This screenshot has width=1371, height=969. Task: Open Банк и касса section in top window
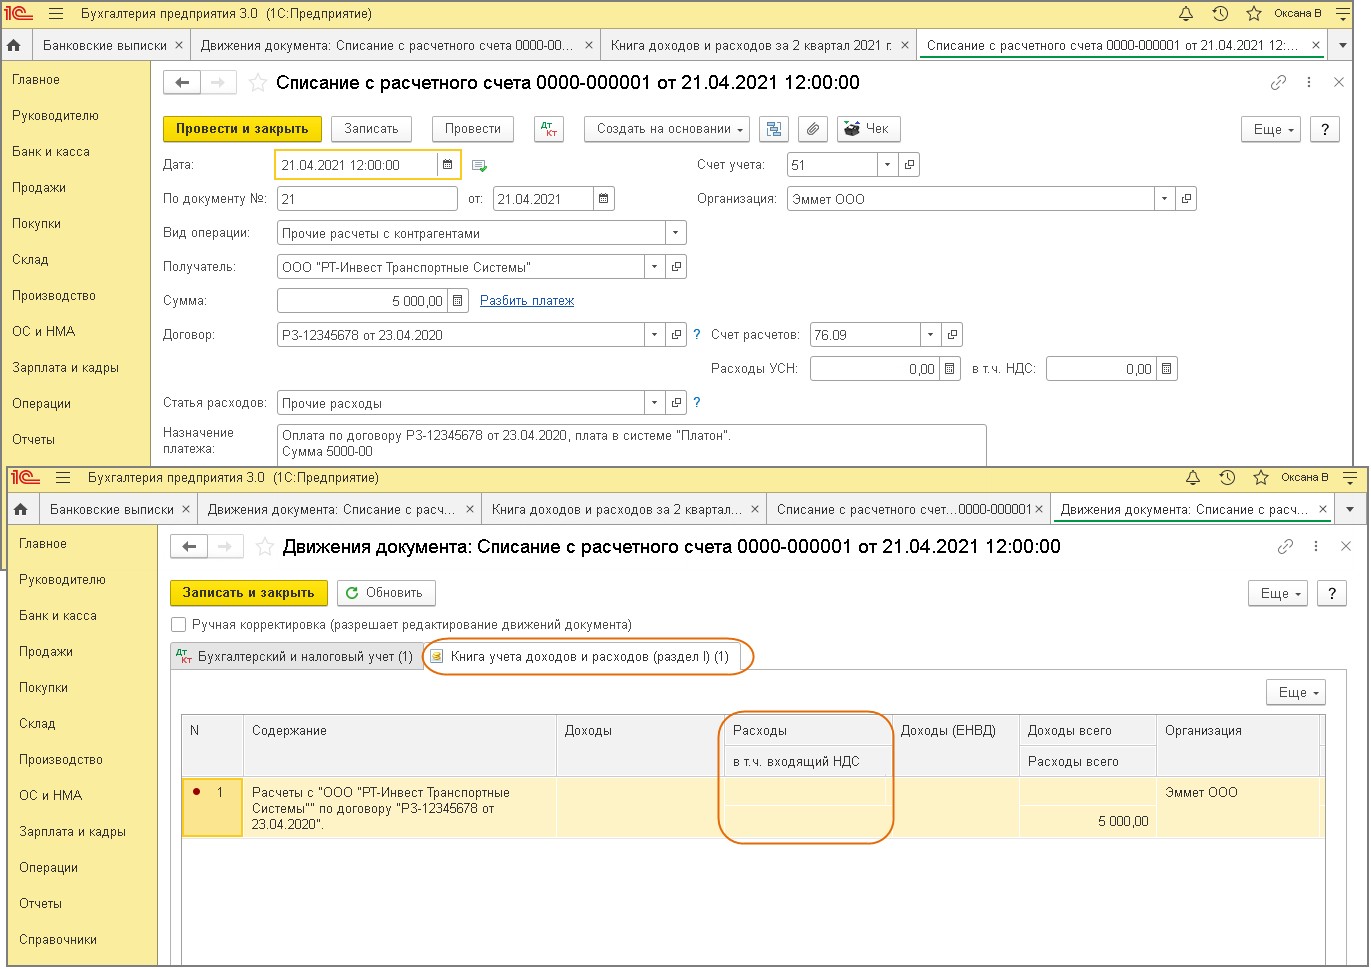pyautogui.click(x=51, y=152)
